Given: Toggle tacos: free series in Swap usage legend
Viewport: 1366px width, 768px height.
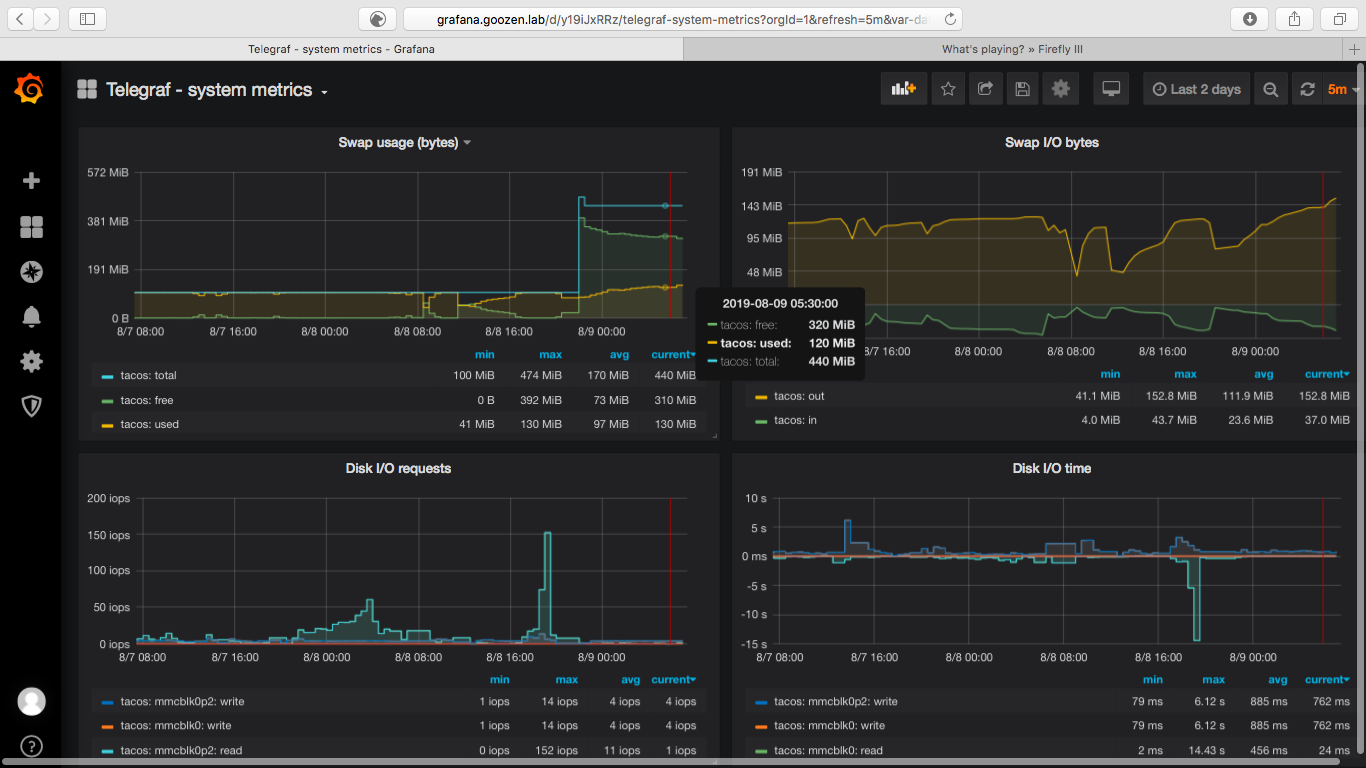Looking at the screenshot, I should click(x=146, y=400).
